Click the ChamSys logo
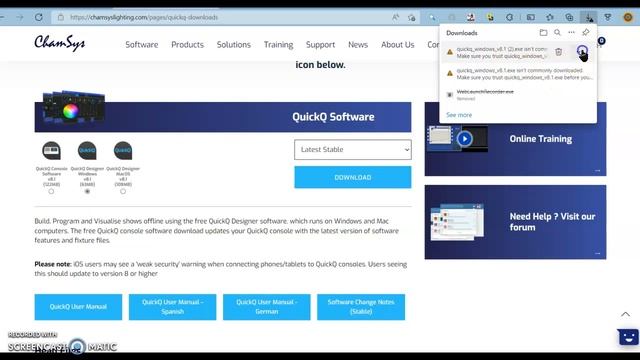This screenshot has width=640, height=360. coord(60,43)
